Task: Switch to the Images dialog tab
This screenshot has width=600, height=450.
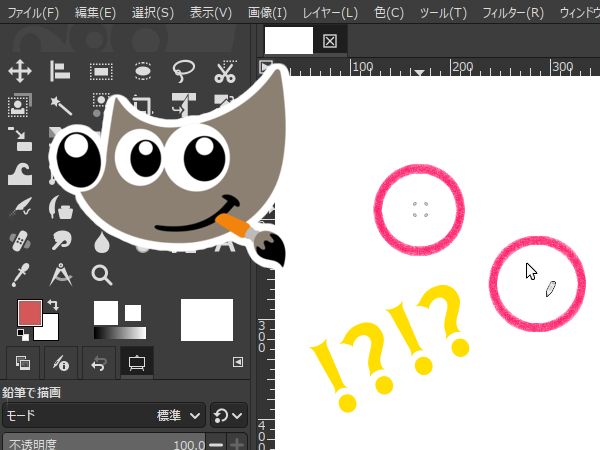Action: 23,362
